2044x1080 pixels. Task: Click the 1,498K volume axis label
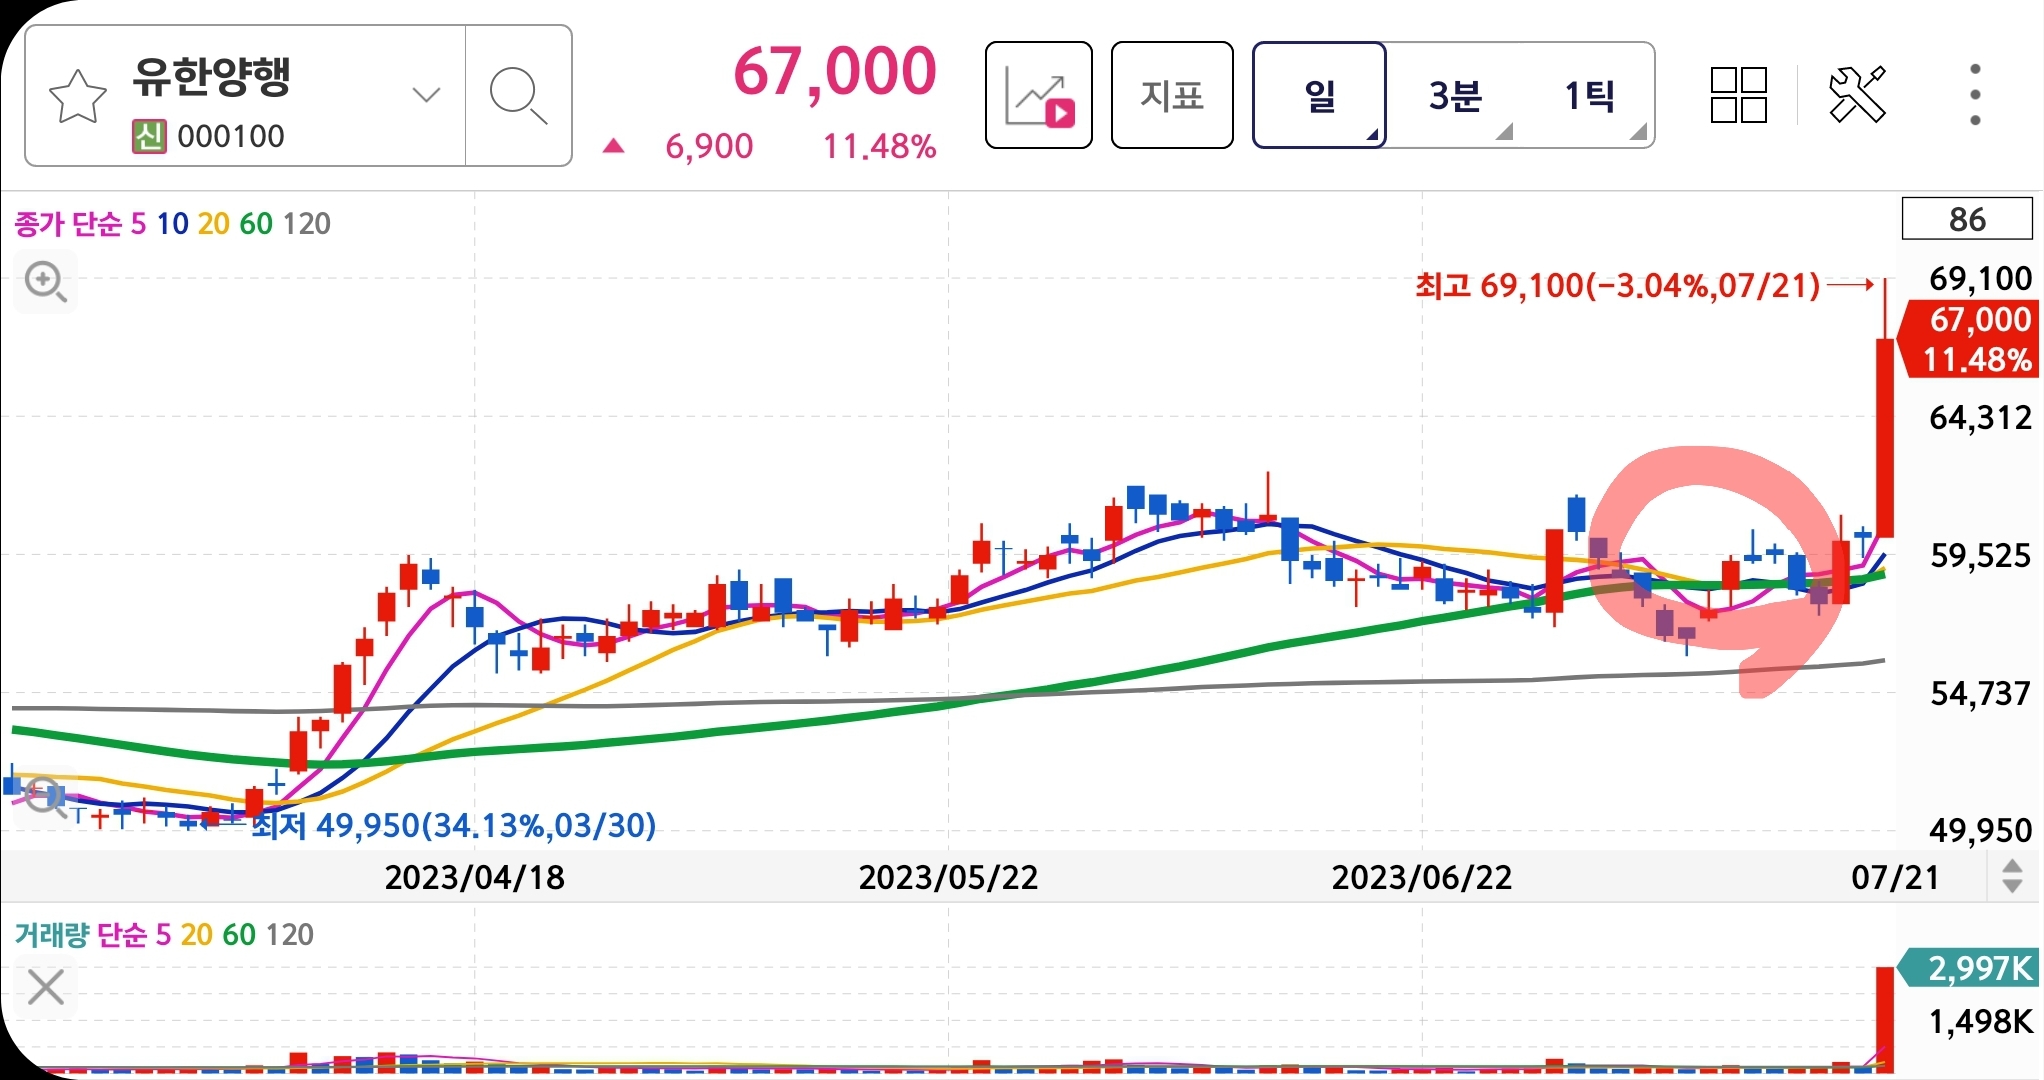click(x=1980, y=1021)
